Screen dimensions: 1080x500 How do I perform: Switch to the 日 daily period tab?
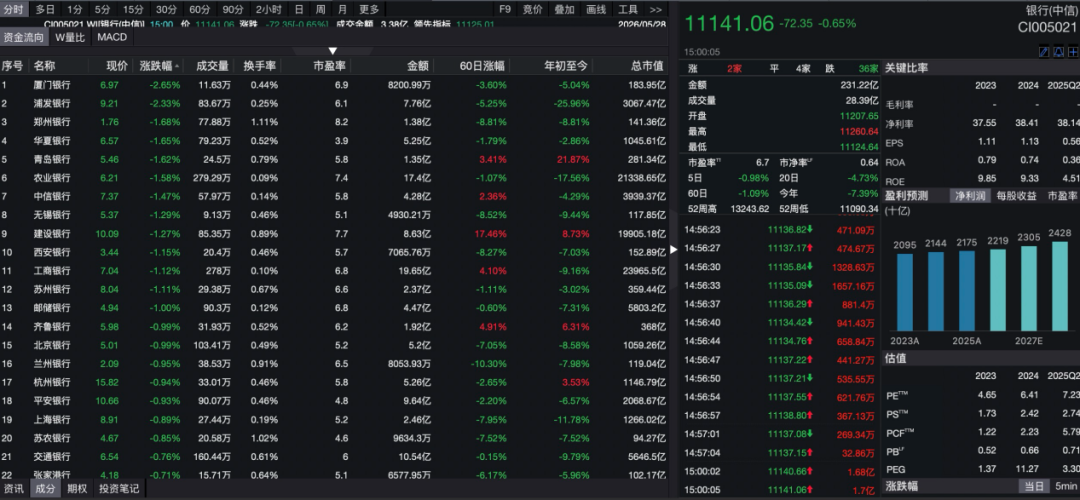click(298, 10)
